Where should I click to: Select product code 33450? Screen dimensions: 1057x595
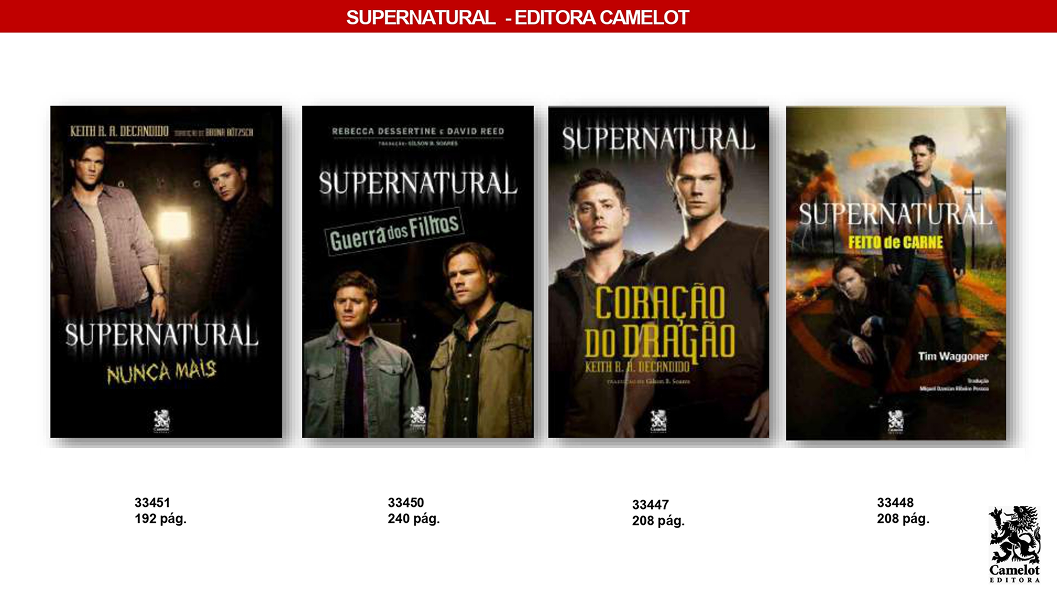[406, 503]
